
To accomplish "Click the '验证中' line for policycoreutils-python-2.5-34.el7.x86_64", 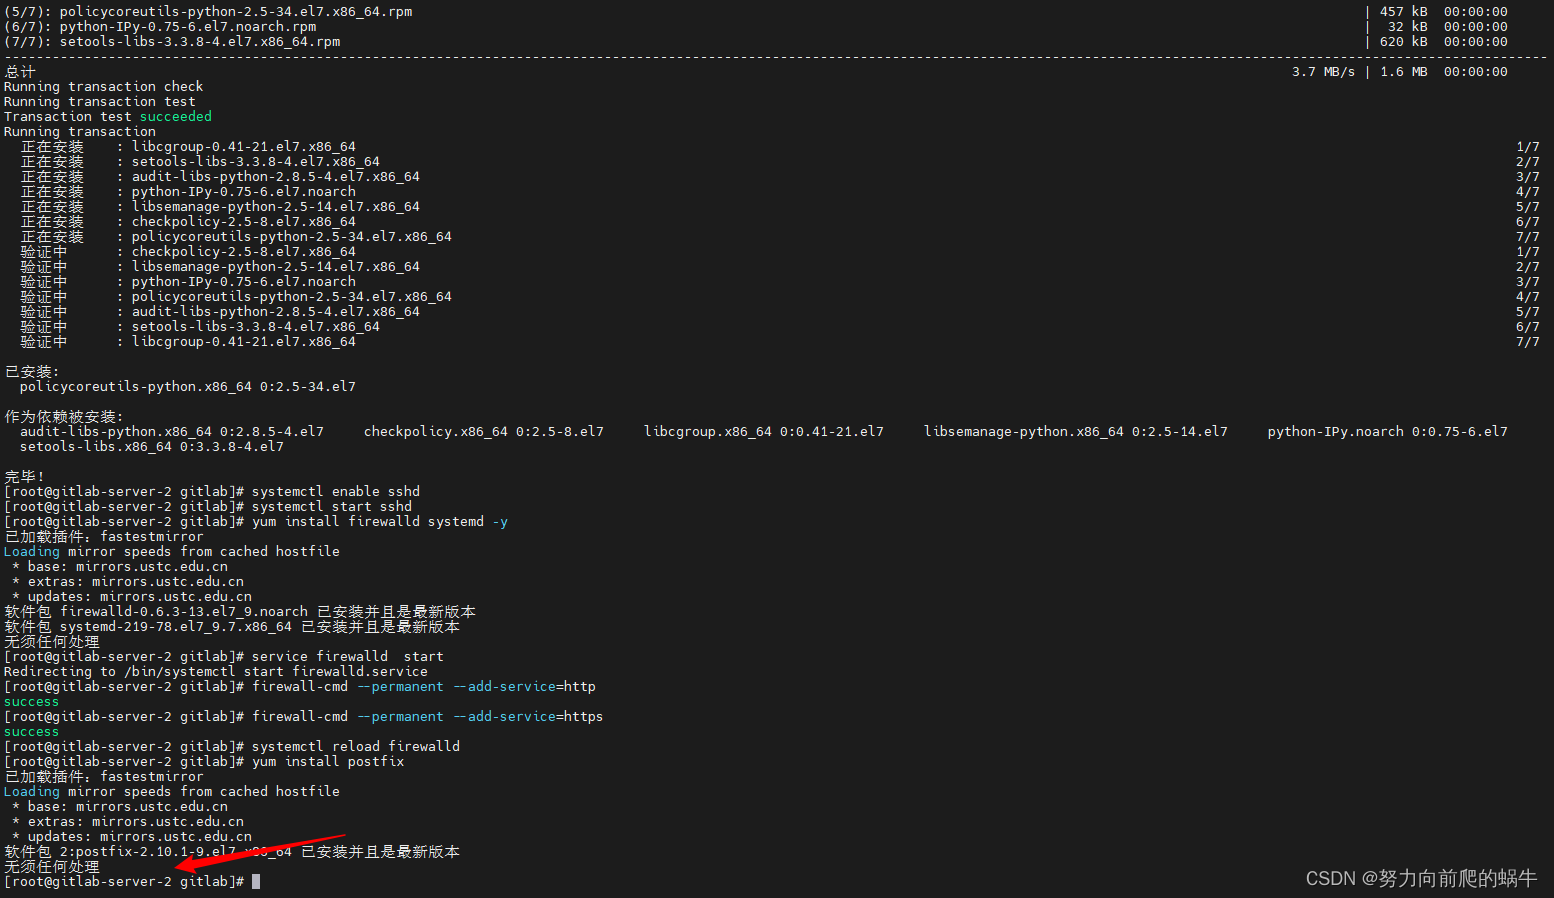I will [236, 297].
